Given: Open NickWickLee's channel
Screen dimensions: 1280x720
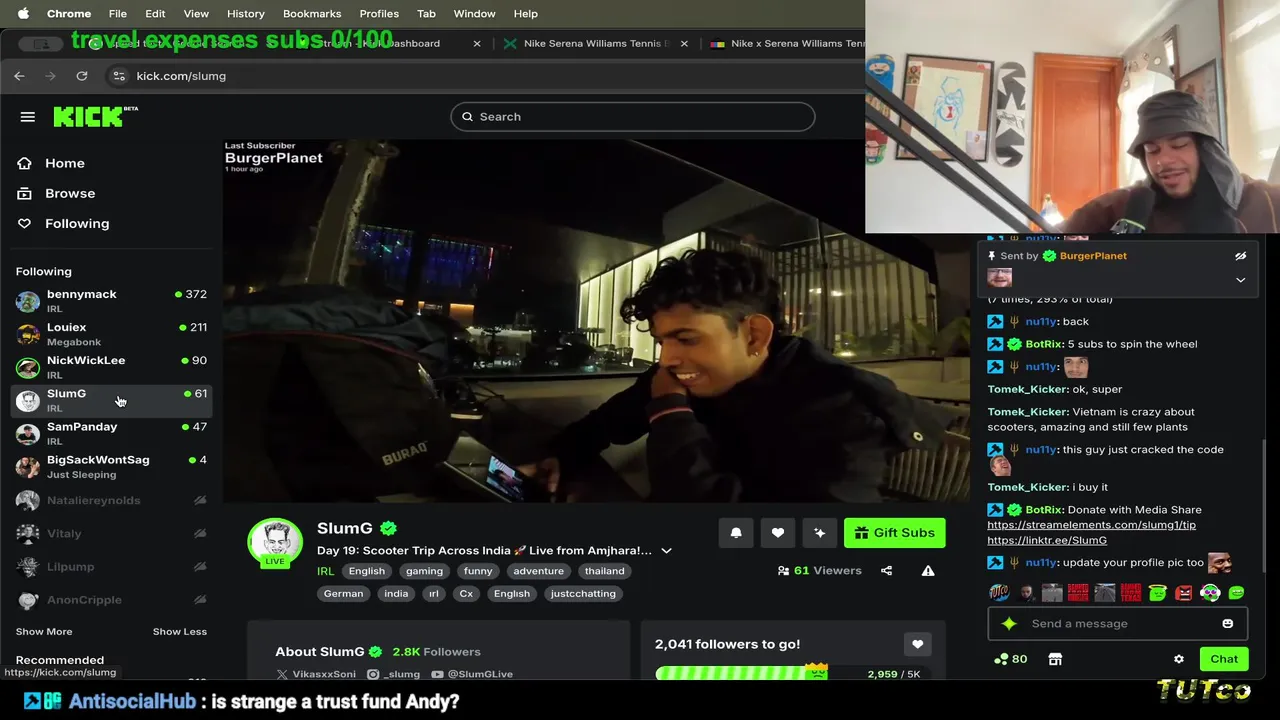Looking at the screenshot, I should click(111, 367).
